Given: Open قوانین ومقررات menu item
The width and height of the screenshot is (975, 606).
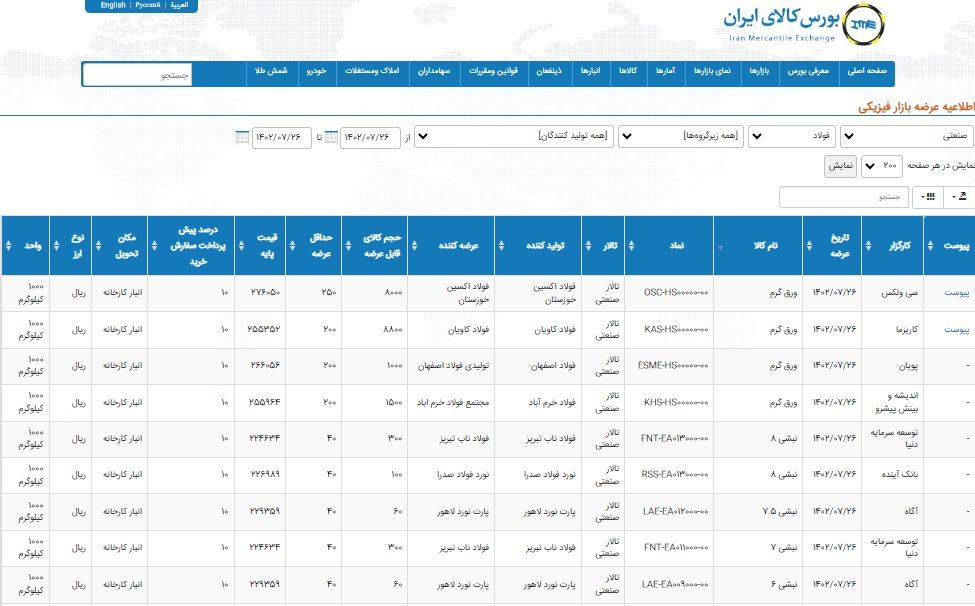Looking at the screenshot, I should [x=494, y=71].
